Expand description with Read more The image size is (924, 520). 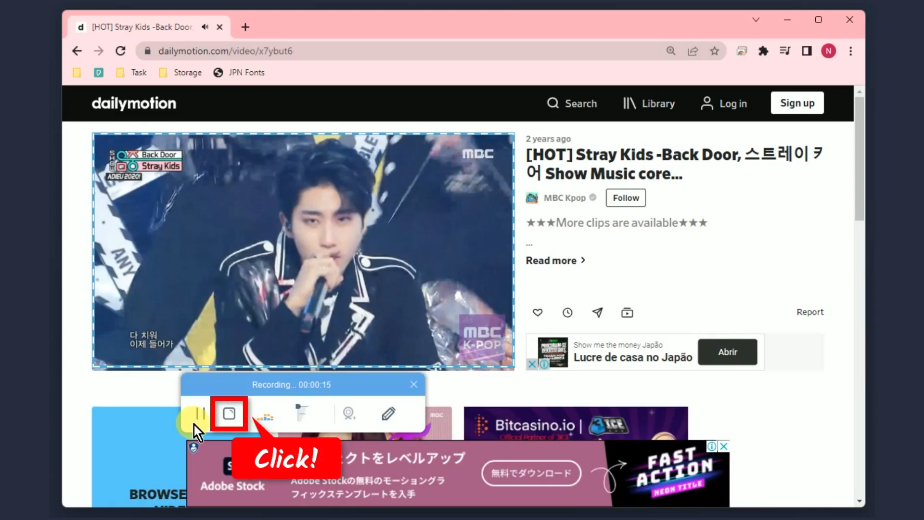[x=556, y=261]
